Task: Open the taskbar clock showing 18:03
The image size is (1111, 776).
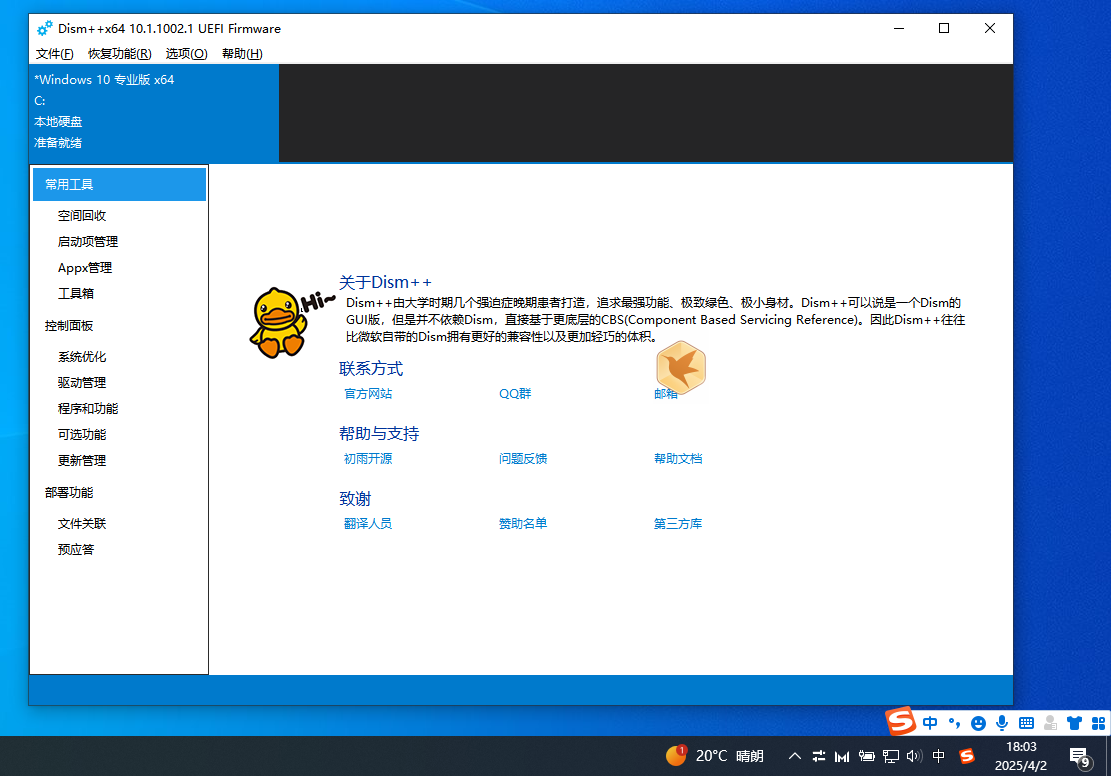Action: tap(1021, 756)
